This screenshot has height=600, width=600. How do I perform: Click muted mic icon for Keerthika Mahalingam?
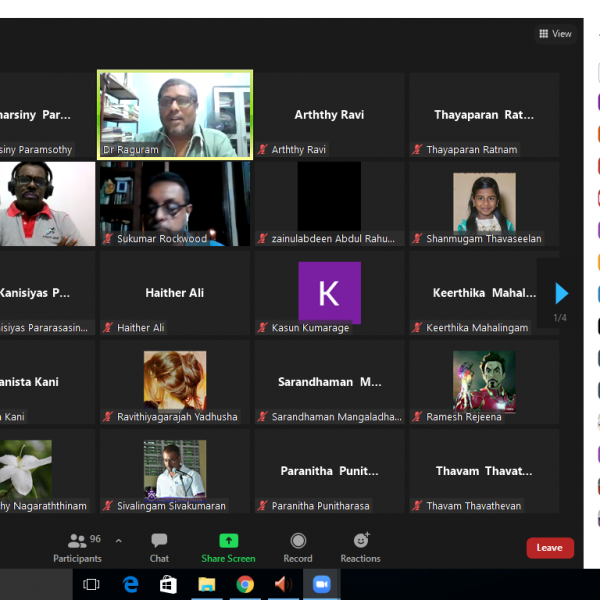[x=417, y=328]
